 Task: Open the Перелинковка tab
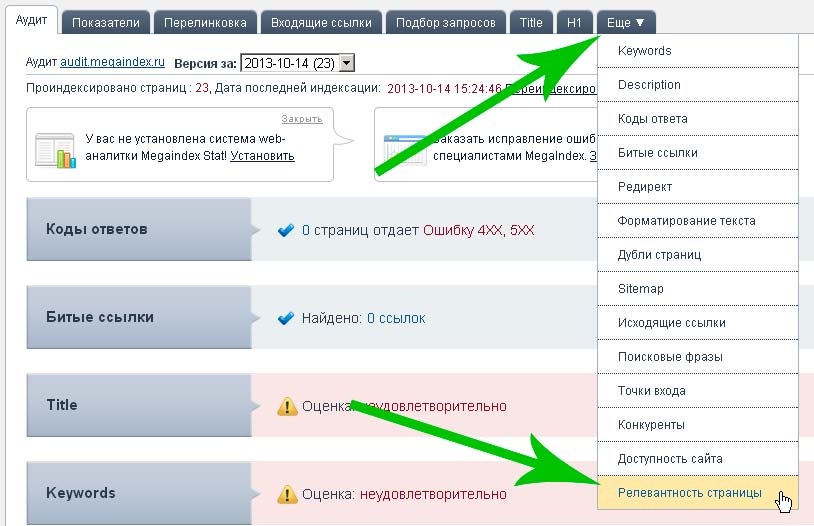(205, 23)
